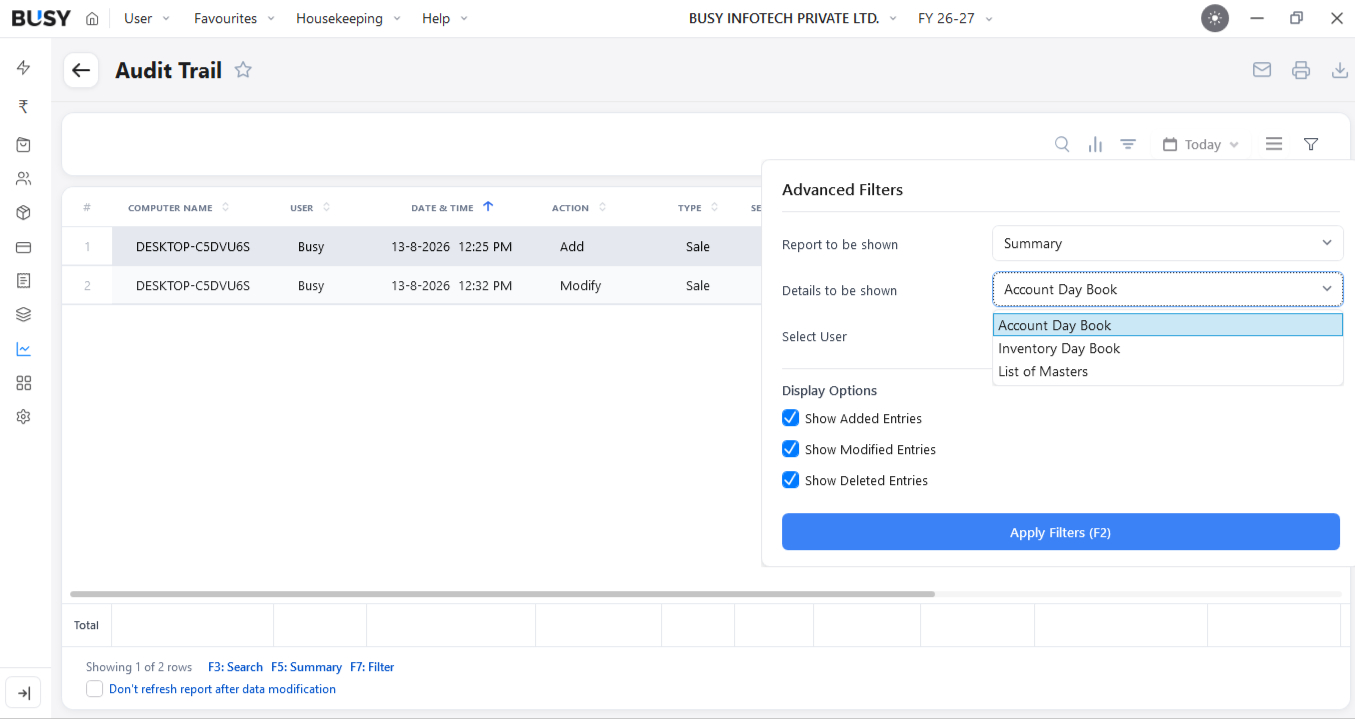Uncheck Show Deleted Entries
This screenshot has width=1355, height=719.
click(x=790, y=480)
